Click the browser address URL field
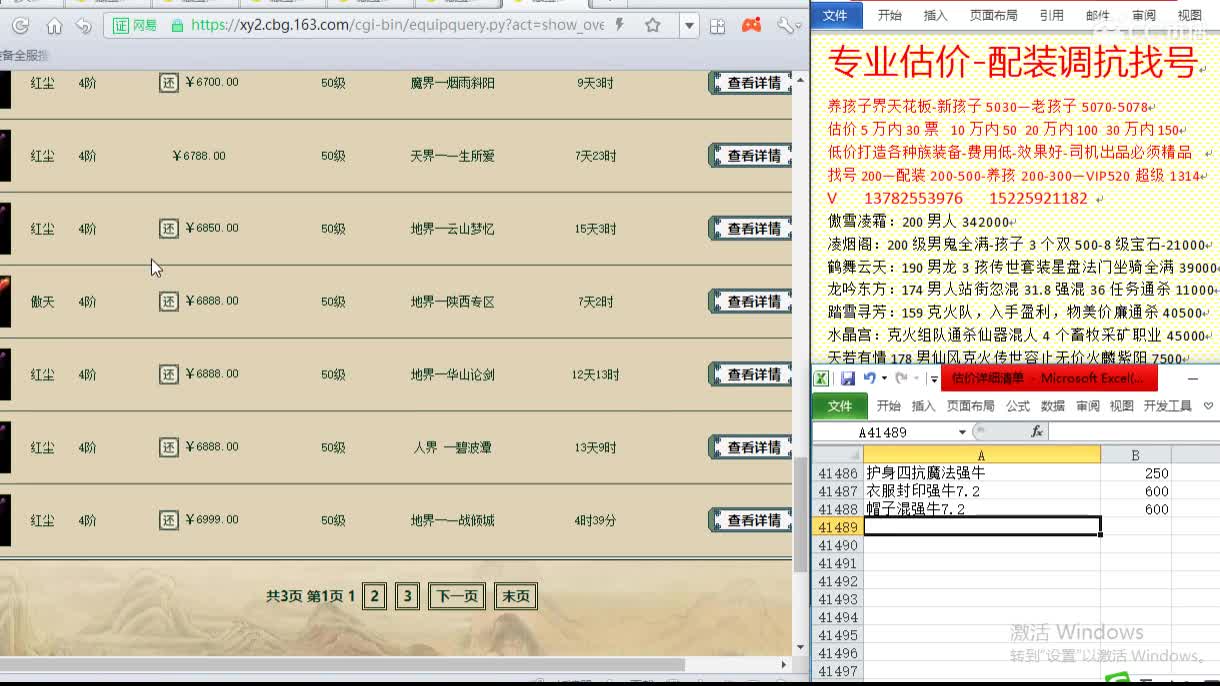 pyautogui.click(x=396, y=25)
